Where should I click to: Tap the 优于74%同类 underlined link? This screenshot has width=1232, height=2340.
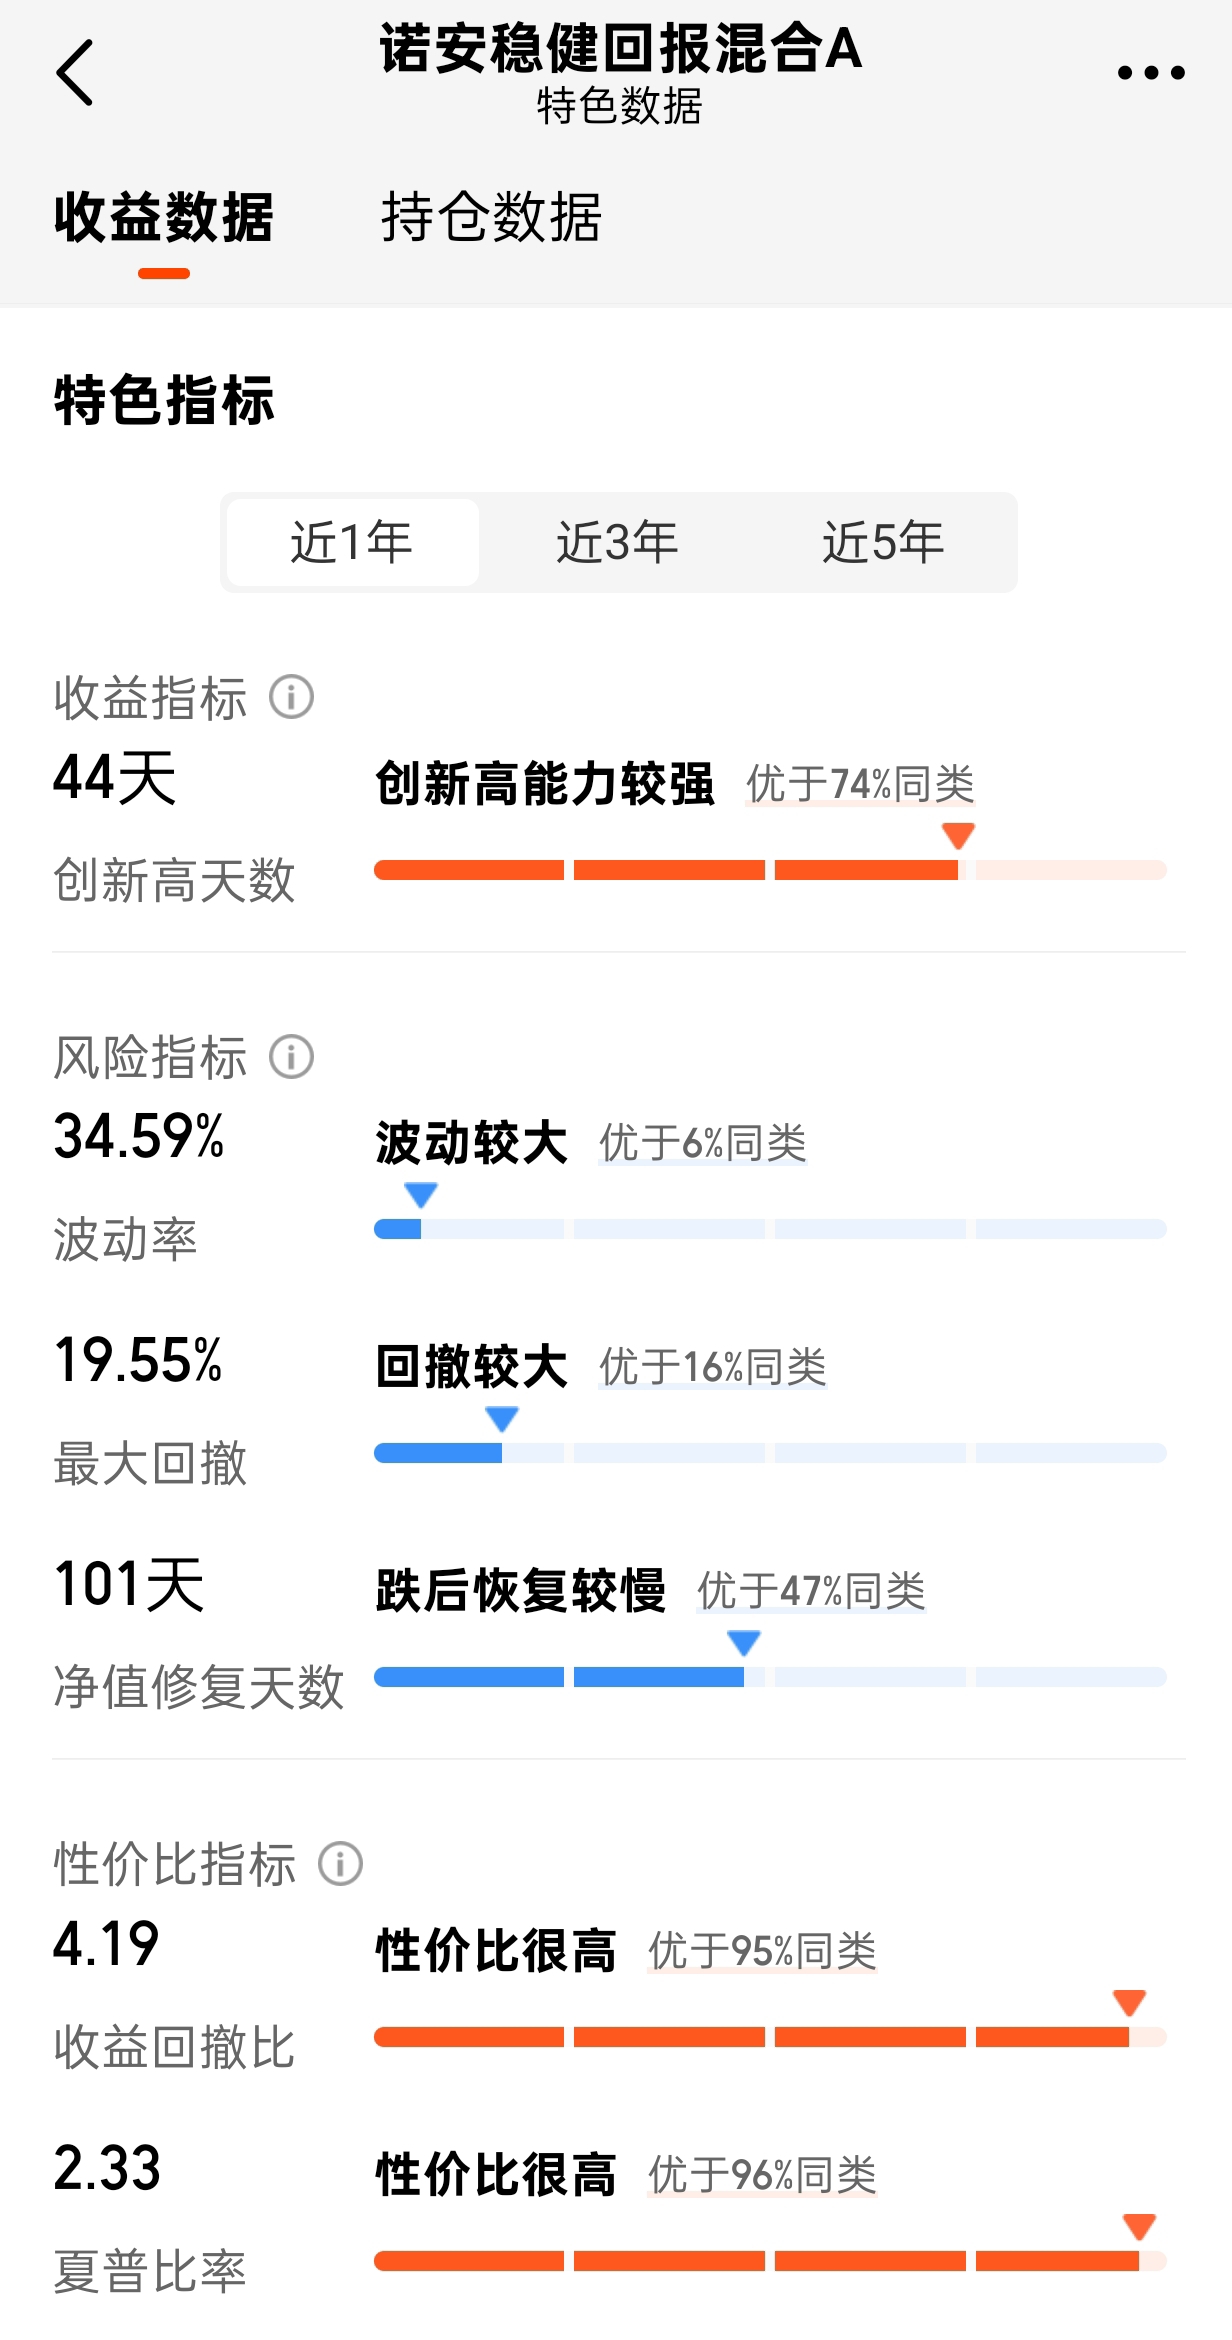(860, 784)
